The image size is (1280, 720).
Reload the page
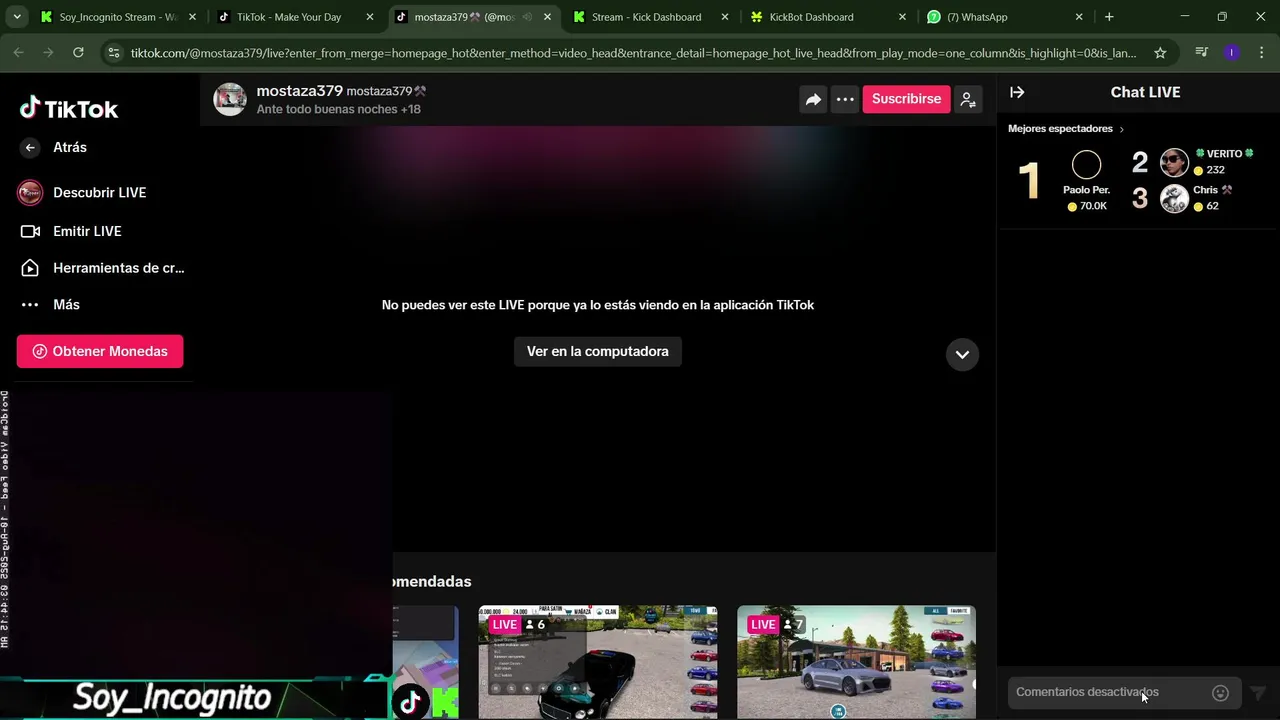point(78,53)
